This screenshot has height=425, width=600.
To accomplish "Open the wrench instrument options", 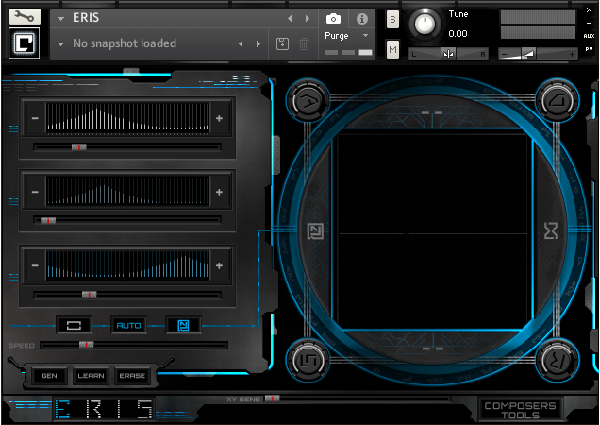I will pos(25,16).
